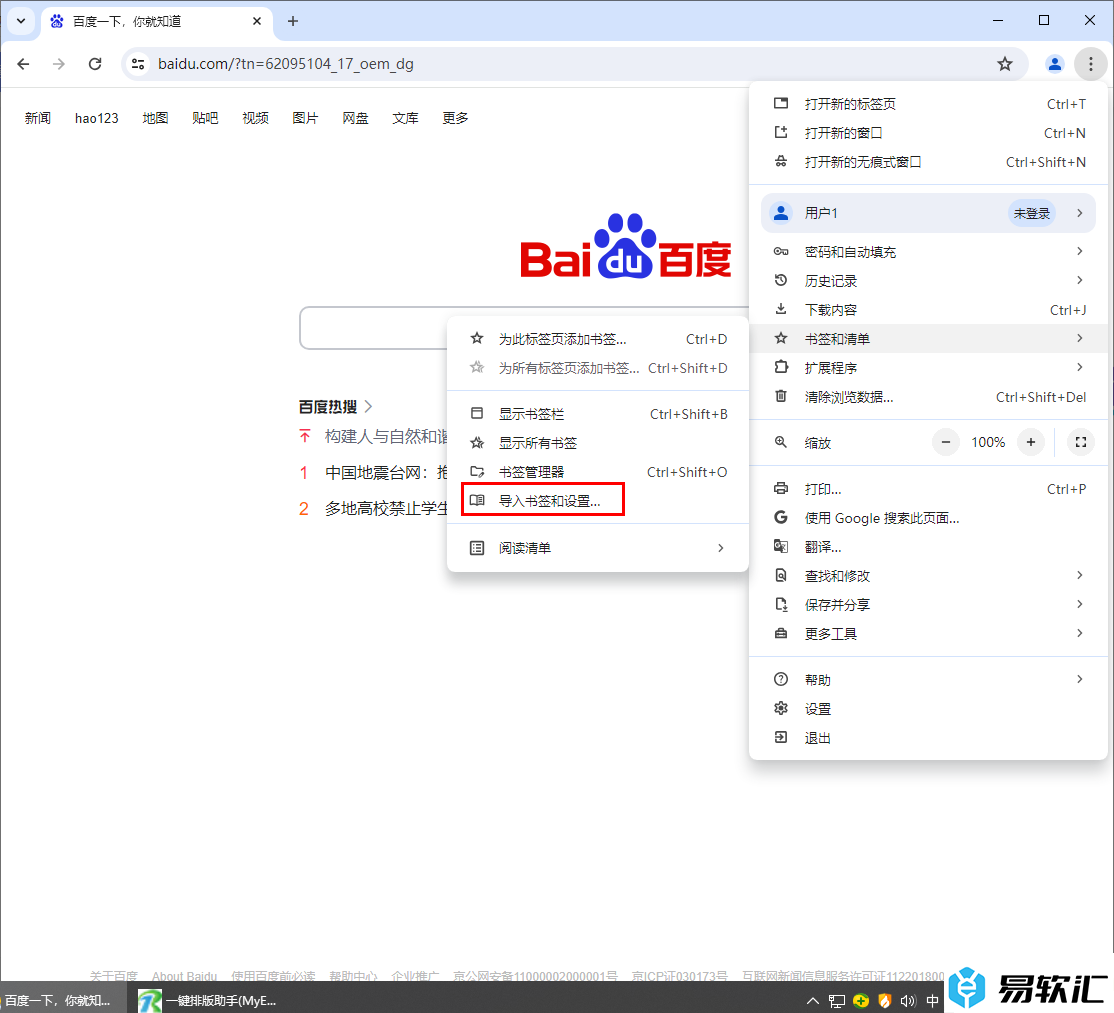The image size is (1114, 1013).
Task: Open the 百度热搜 heading link
Action: click(x=328, y=407)
